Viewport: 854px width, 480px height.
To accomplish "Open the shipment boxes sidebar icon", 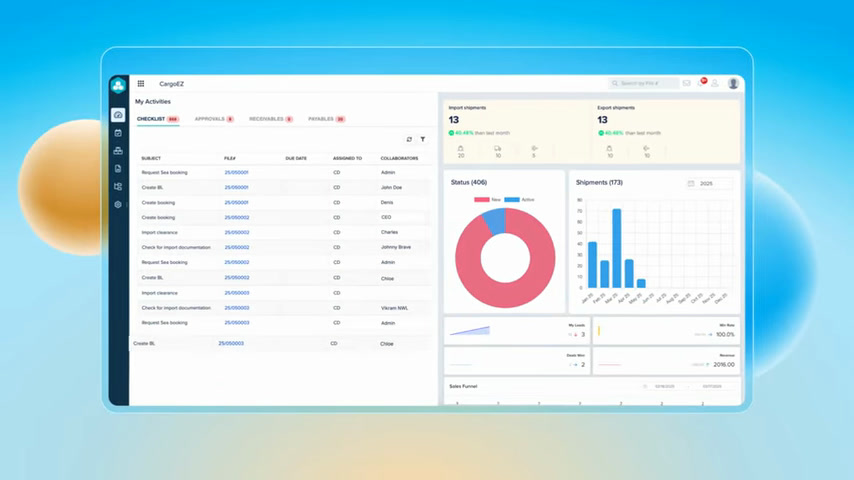I will click(118, 151).
